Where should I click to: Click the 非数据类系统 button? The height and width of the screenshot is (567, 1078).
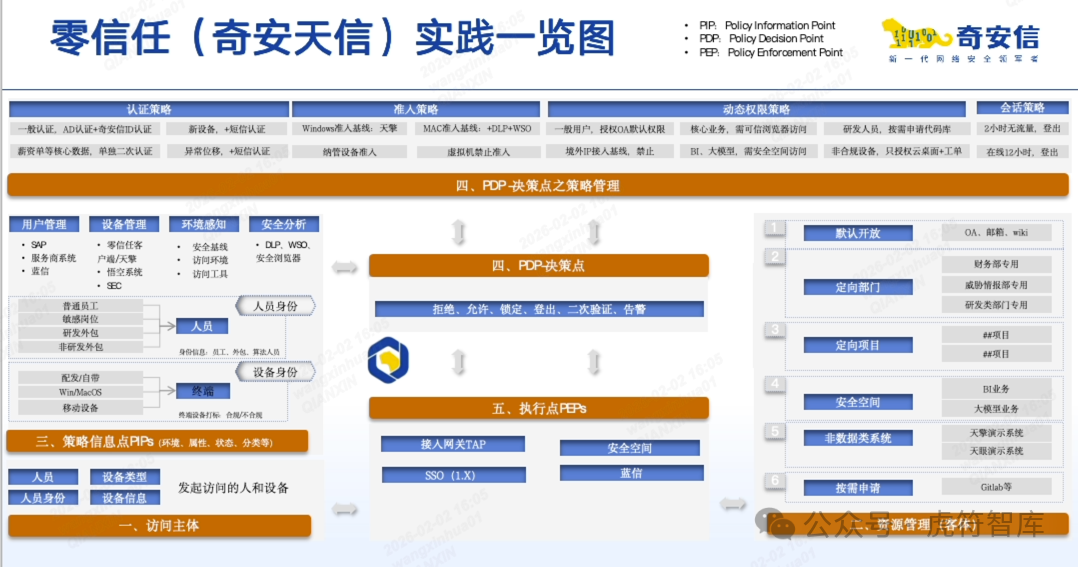click(x=857, y=438)
